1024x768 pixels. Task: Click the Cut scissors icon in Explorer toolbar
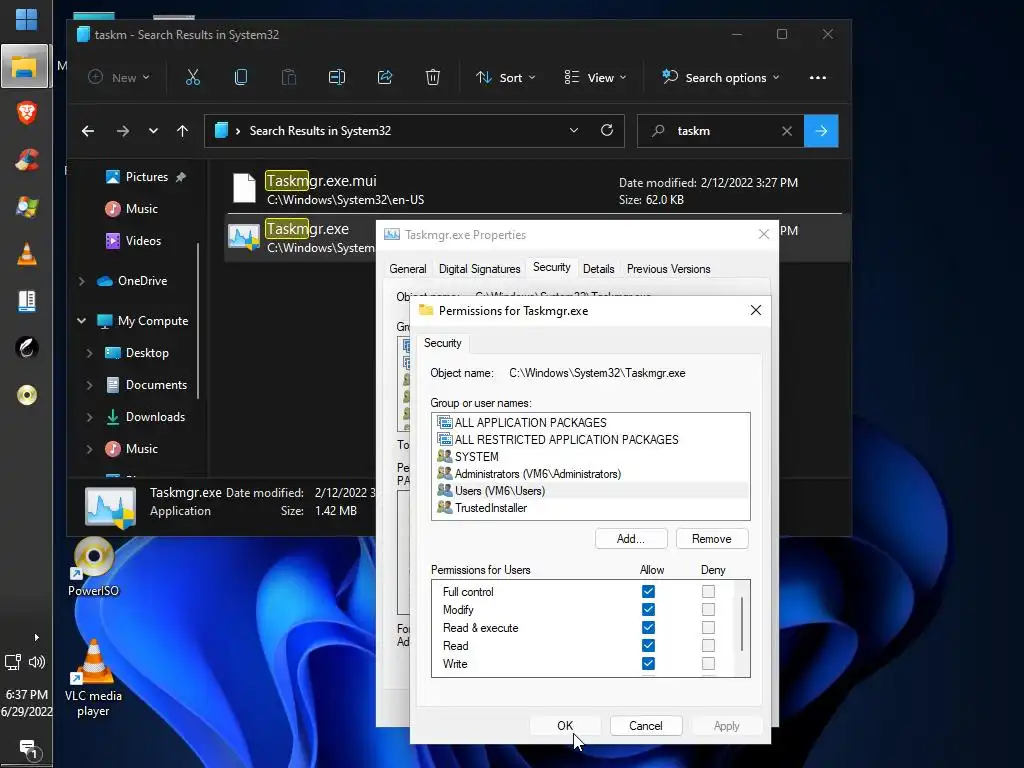[193, 78]
